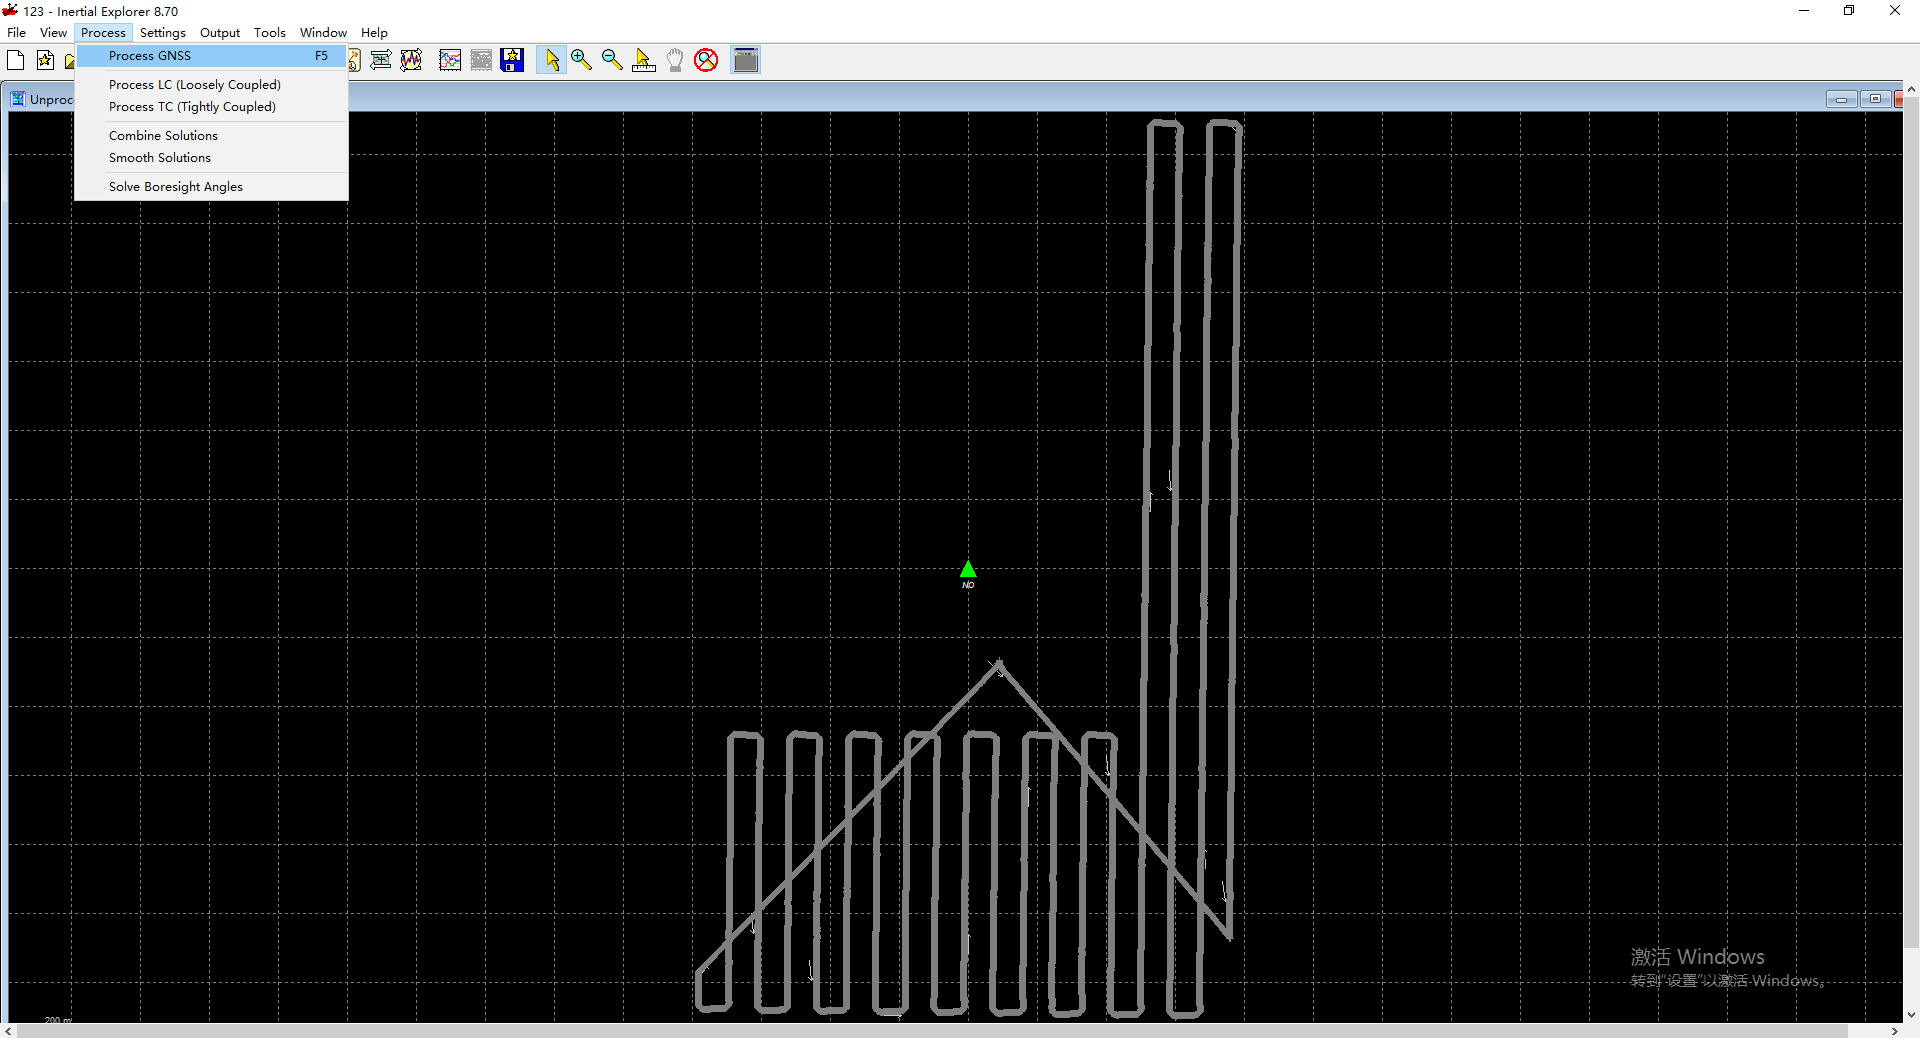Click the green base station triangle marker
This screenshot has height=1038, width=1920.
[968, 570]
